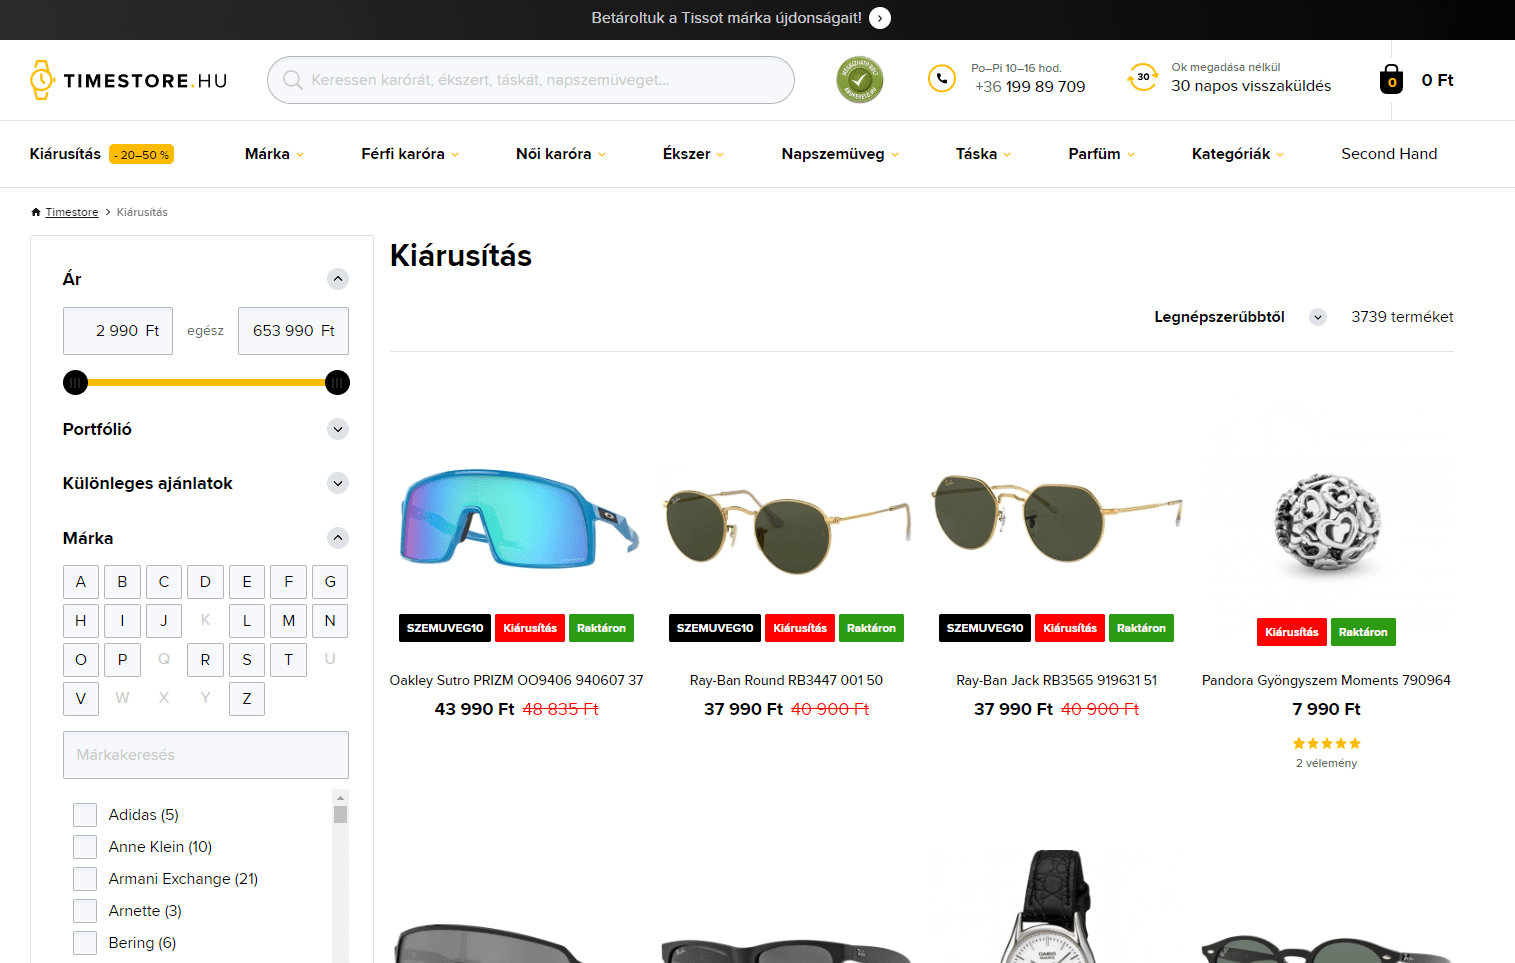1515x963 pixels.
Task: Click the Oakley Sutro sunglasses image
Action: coord(517,518)
